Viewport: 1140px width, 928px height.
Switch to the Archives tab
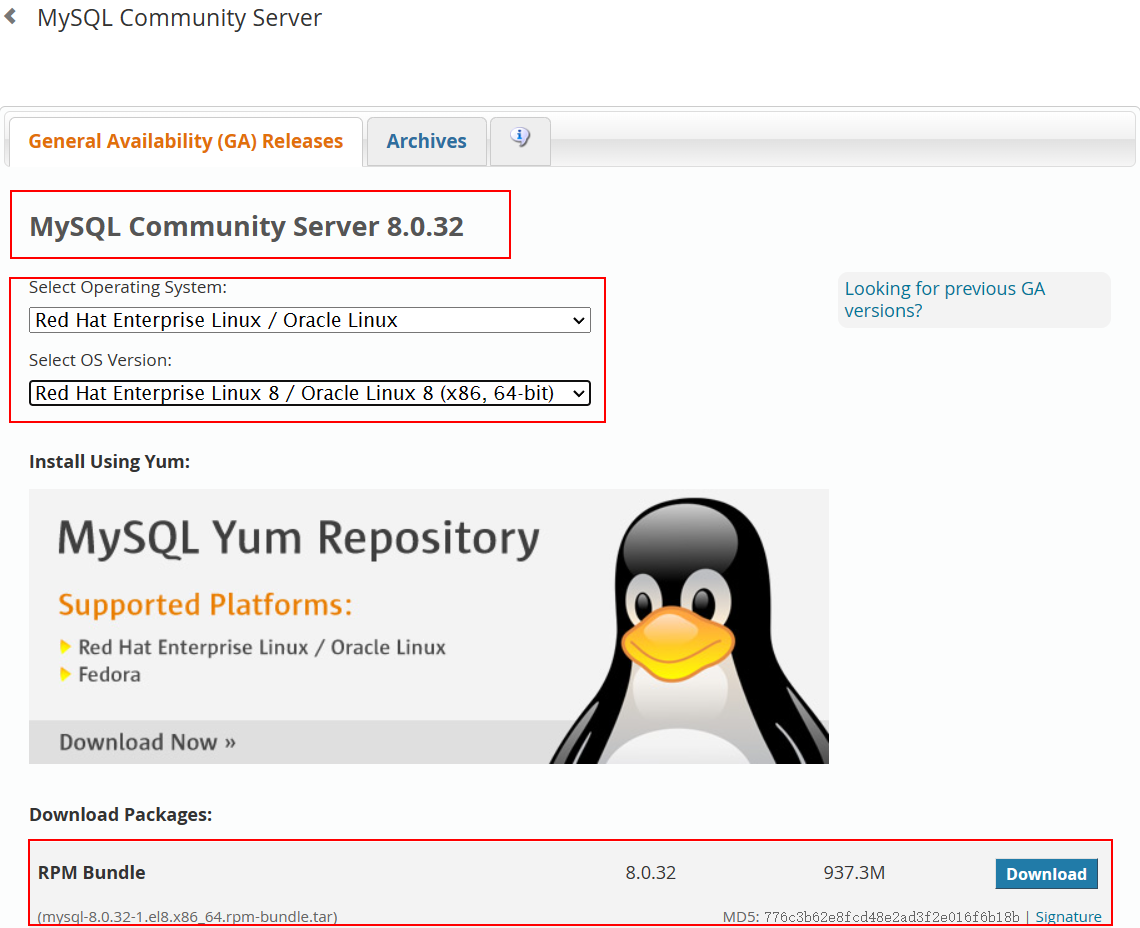427,141
